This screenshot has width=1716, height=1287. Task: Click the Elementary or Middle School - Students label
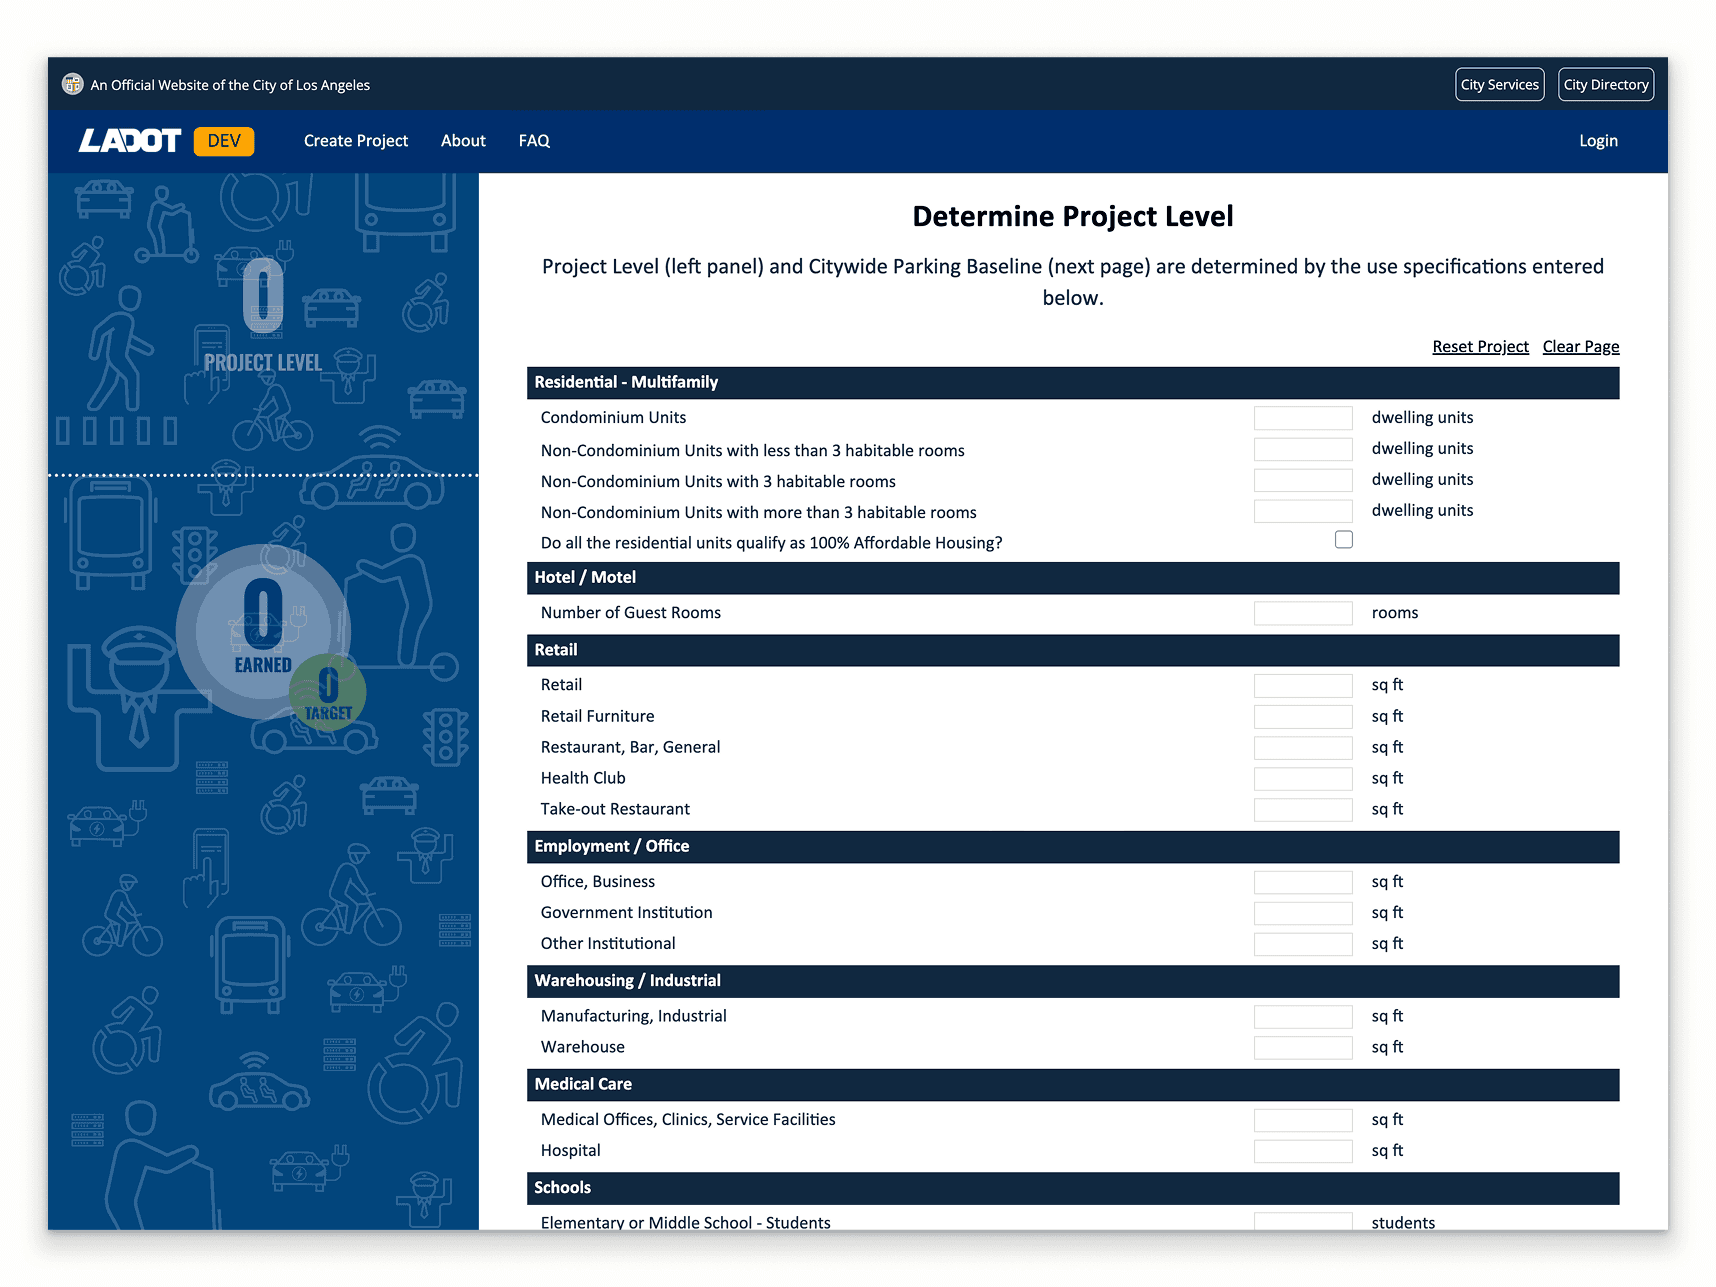click(686, 1222)
